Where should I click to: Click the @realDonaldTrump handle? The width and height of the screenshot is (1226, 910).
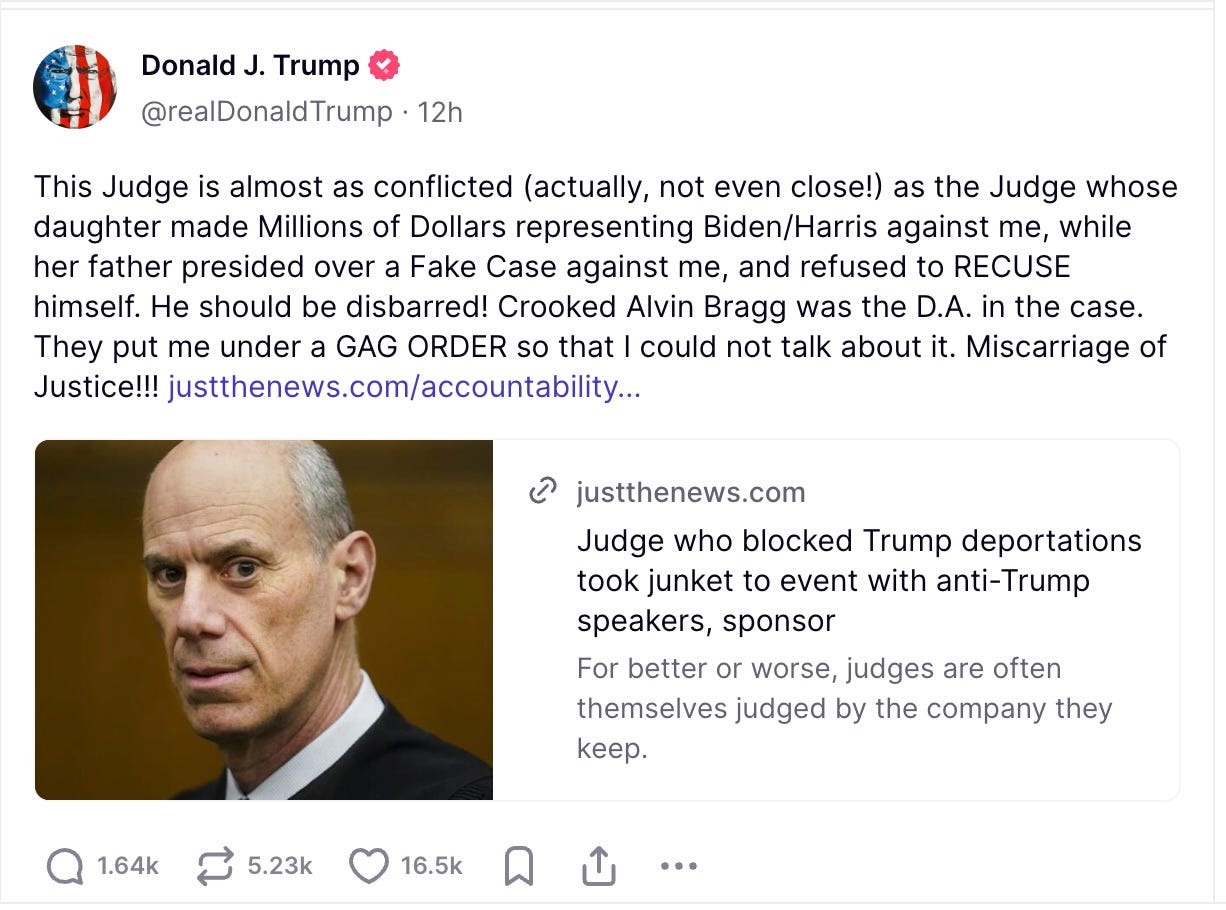click(x=268, y=112)
